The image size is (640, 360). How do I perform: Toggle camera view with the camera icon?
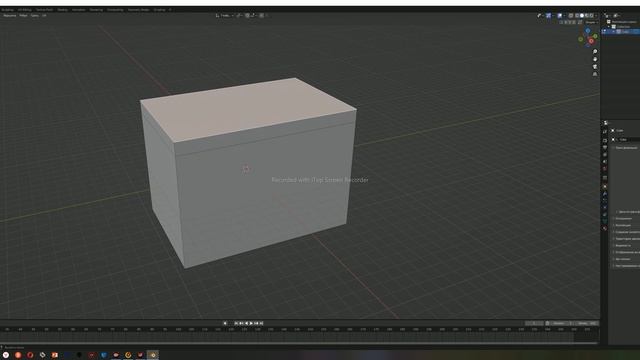(595, 67)
